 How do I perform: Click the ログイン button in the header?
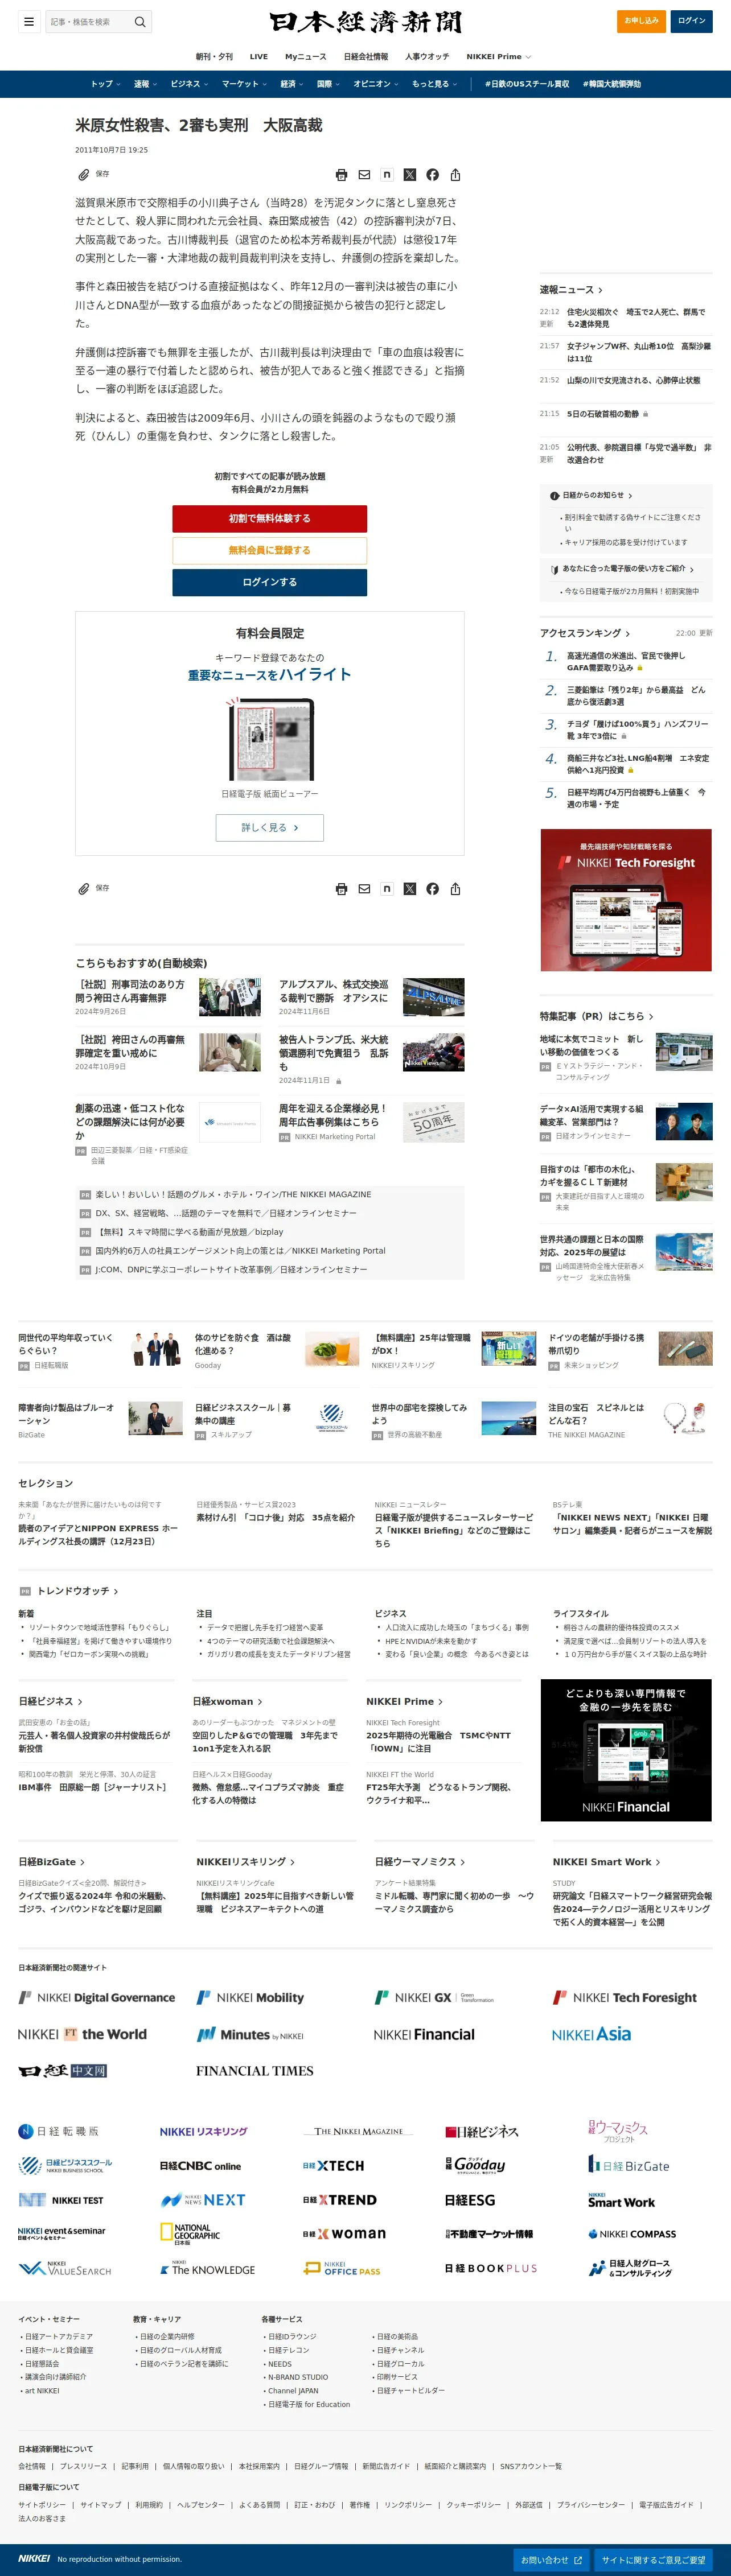[692, 21]
